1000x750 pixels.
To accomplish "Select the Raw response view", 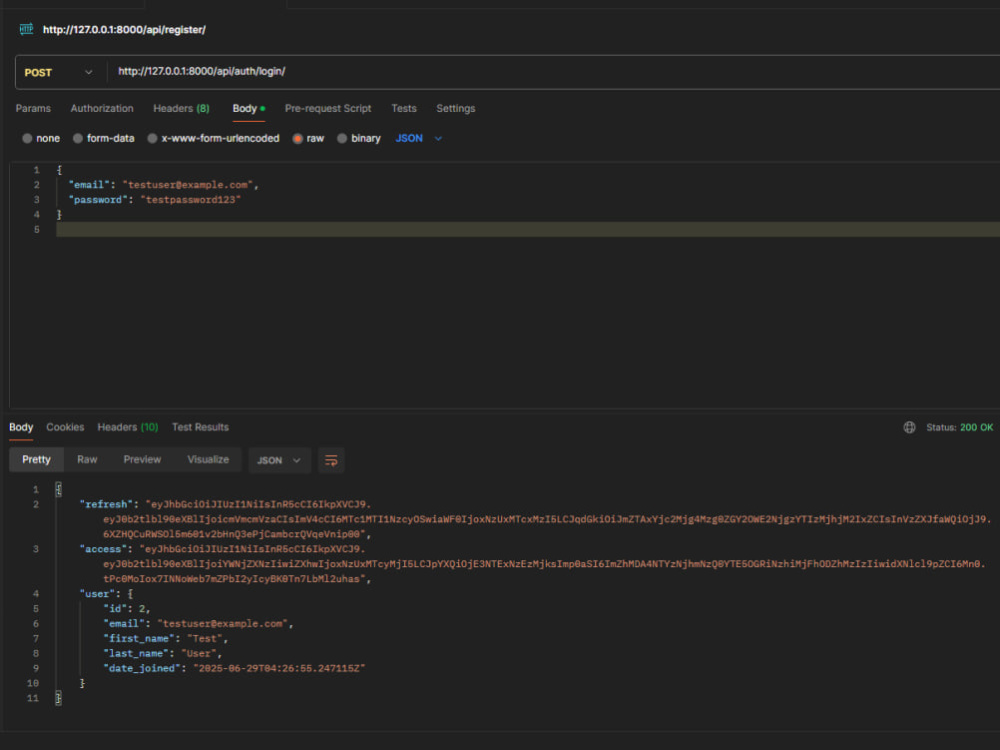I will 87,460.
